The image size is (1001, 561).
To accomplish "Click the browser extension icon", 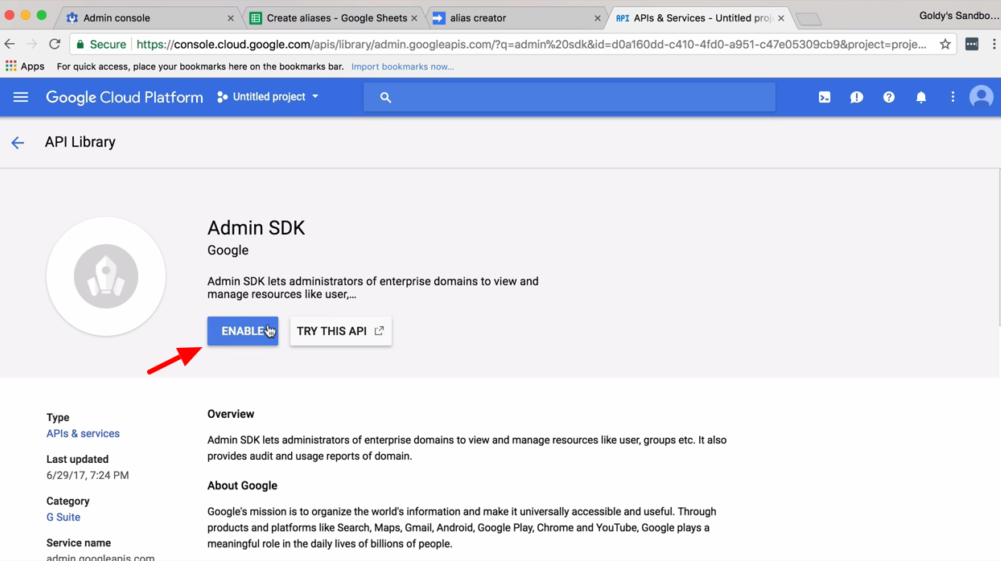I will coord(972,44).
